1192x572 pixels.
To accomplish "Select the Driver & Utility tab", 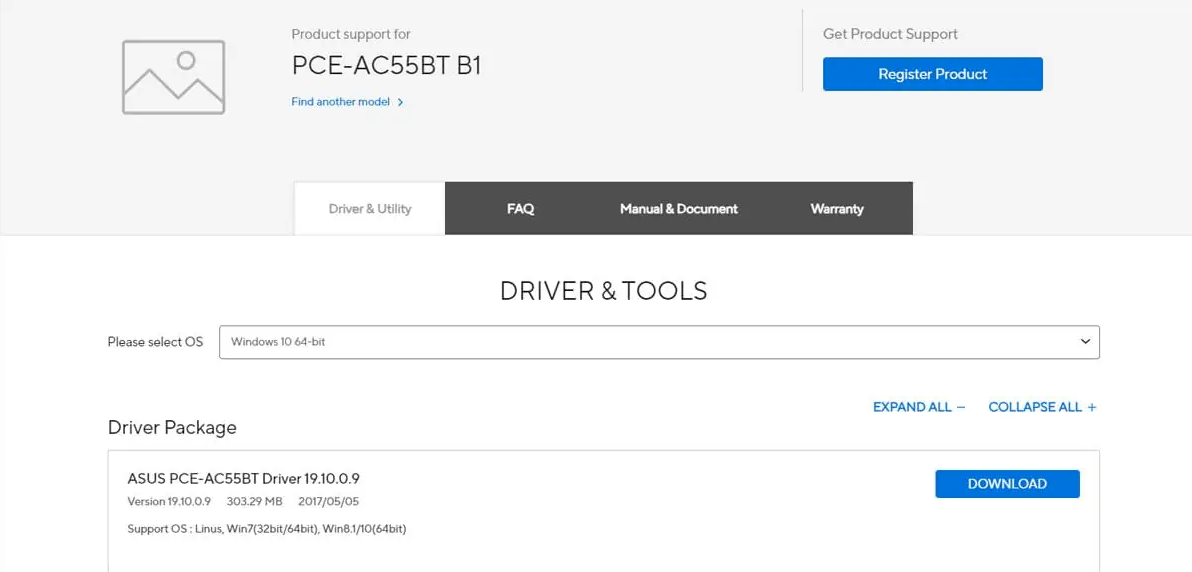I will (370, 209).
